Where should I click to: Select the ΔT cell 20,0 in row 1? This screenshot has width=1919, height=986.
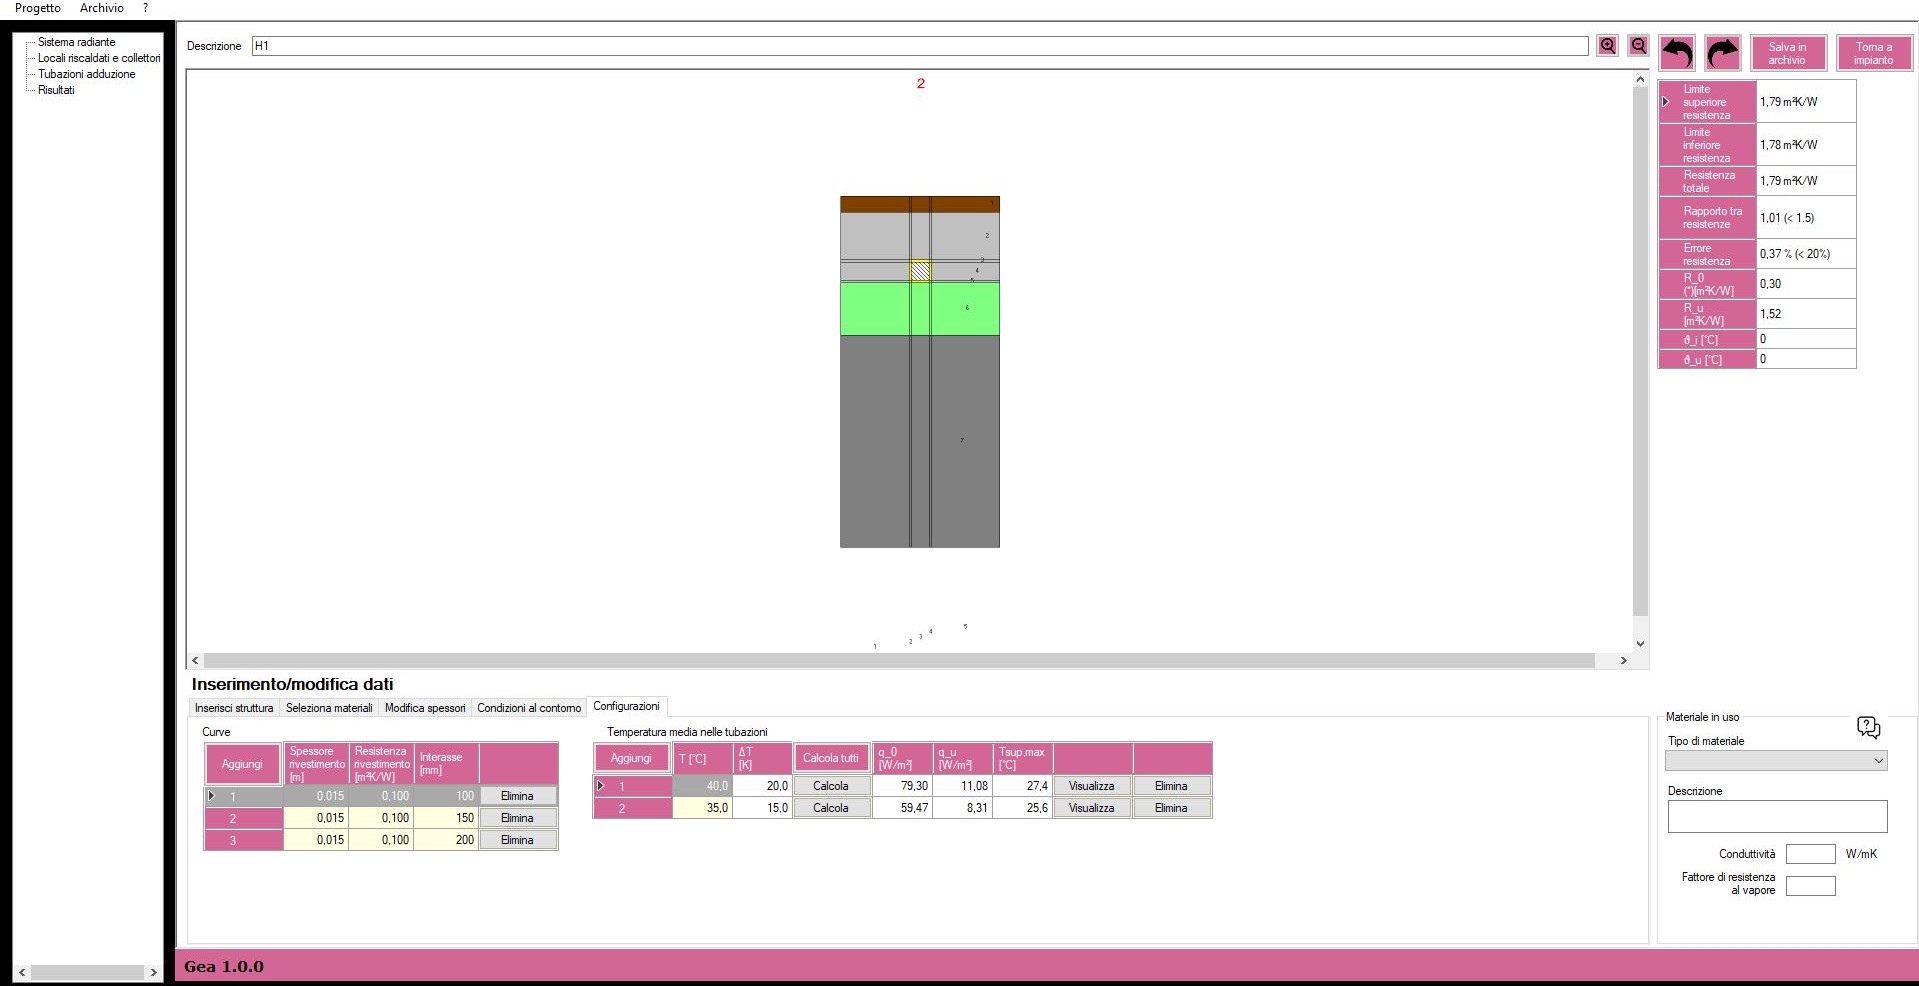[762, 786]
